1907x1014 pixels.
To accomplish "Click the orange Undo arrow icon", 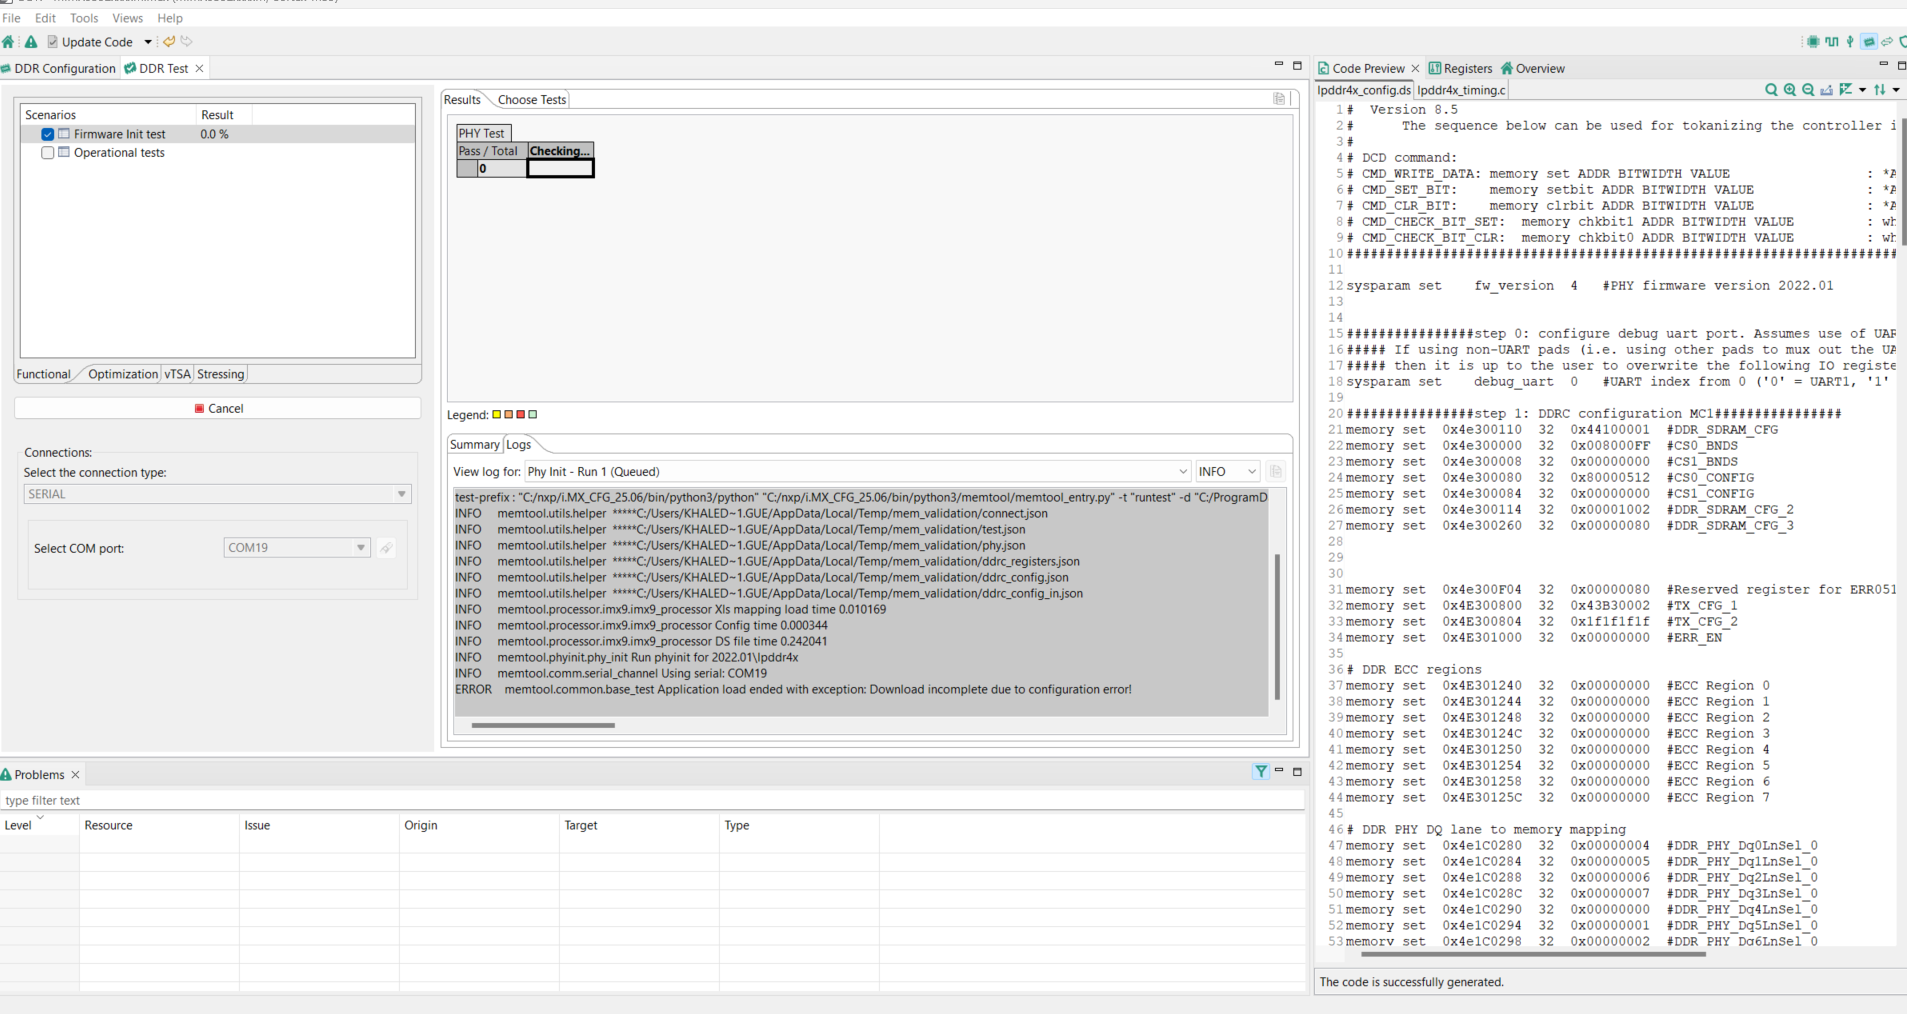I will click(169, 42).
